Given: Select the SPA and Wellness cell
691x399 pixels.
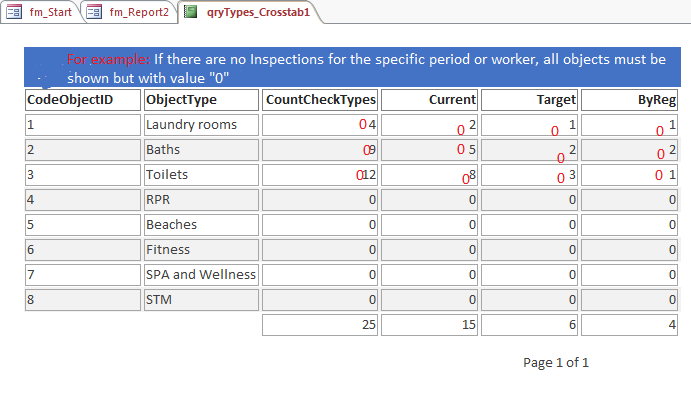Looking at the screenshot, I should 201,275.
